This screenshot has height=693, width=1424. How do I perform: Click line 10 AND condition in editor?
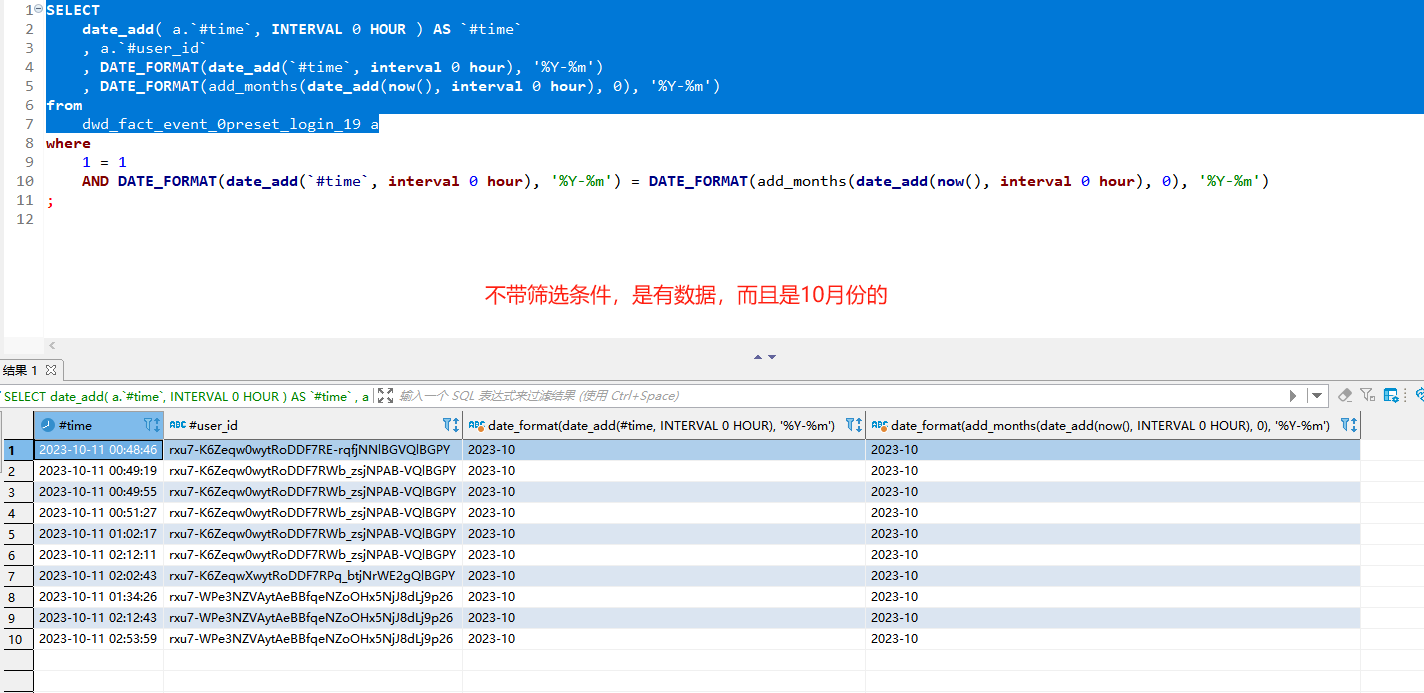point(96,181)
